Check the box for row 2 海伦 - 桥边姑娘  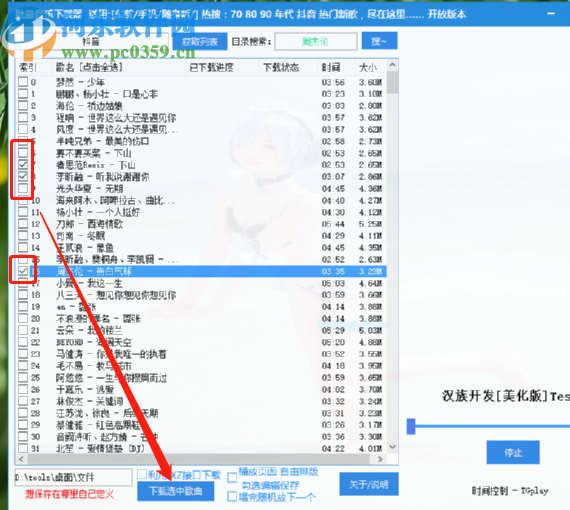23,105
